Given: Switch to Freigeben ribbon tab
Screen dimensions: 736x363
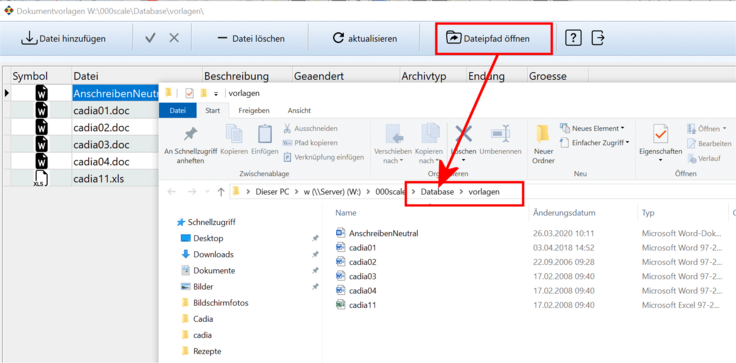Looking at the screenshot, I should coord(253,110).
